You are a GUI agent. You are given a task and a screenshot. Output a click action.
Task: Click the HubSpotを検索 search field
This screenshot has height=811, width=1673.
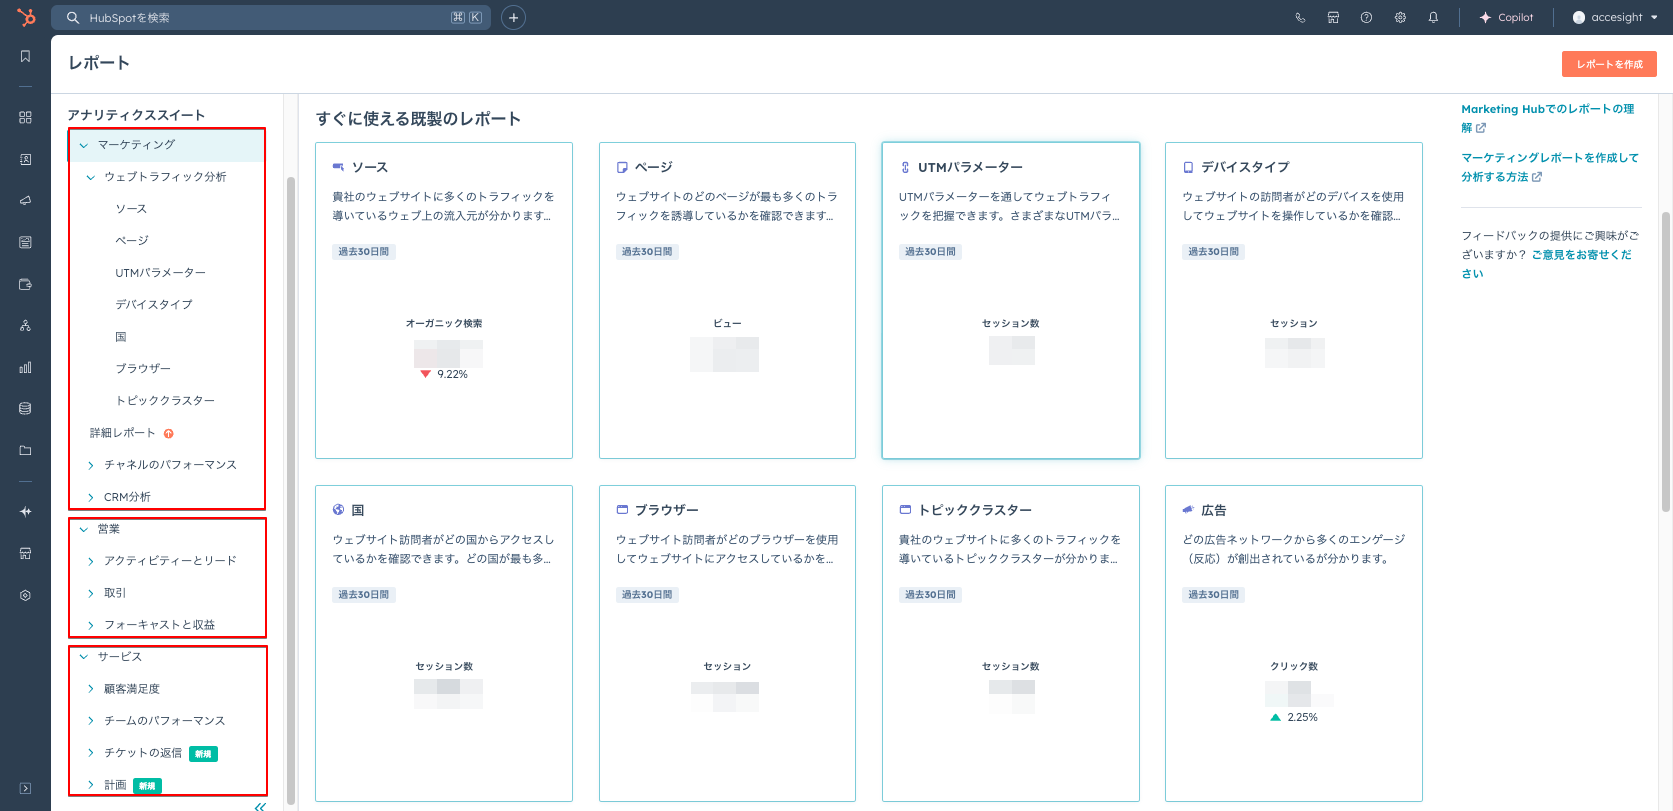271,17
